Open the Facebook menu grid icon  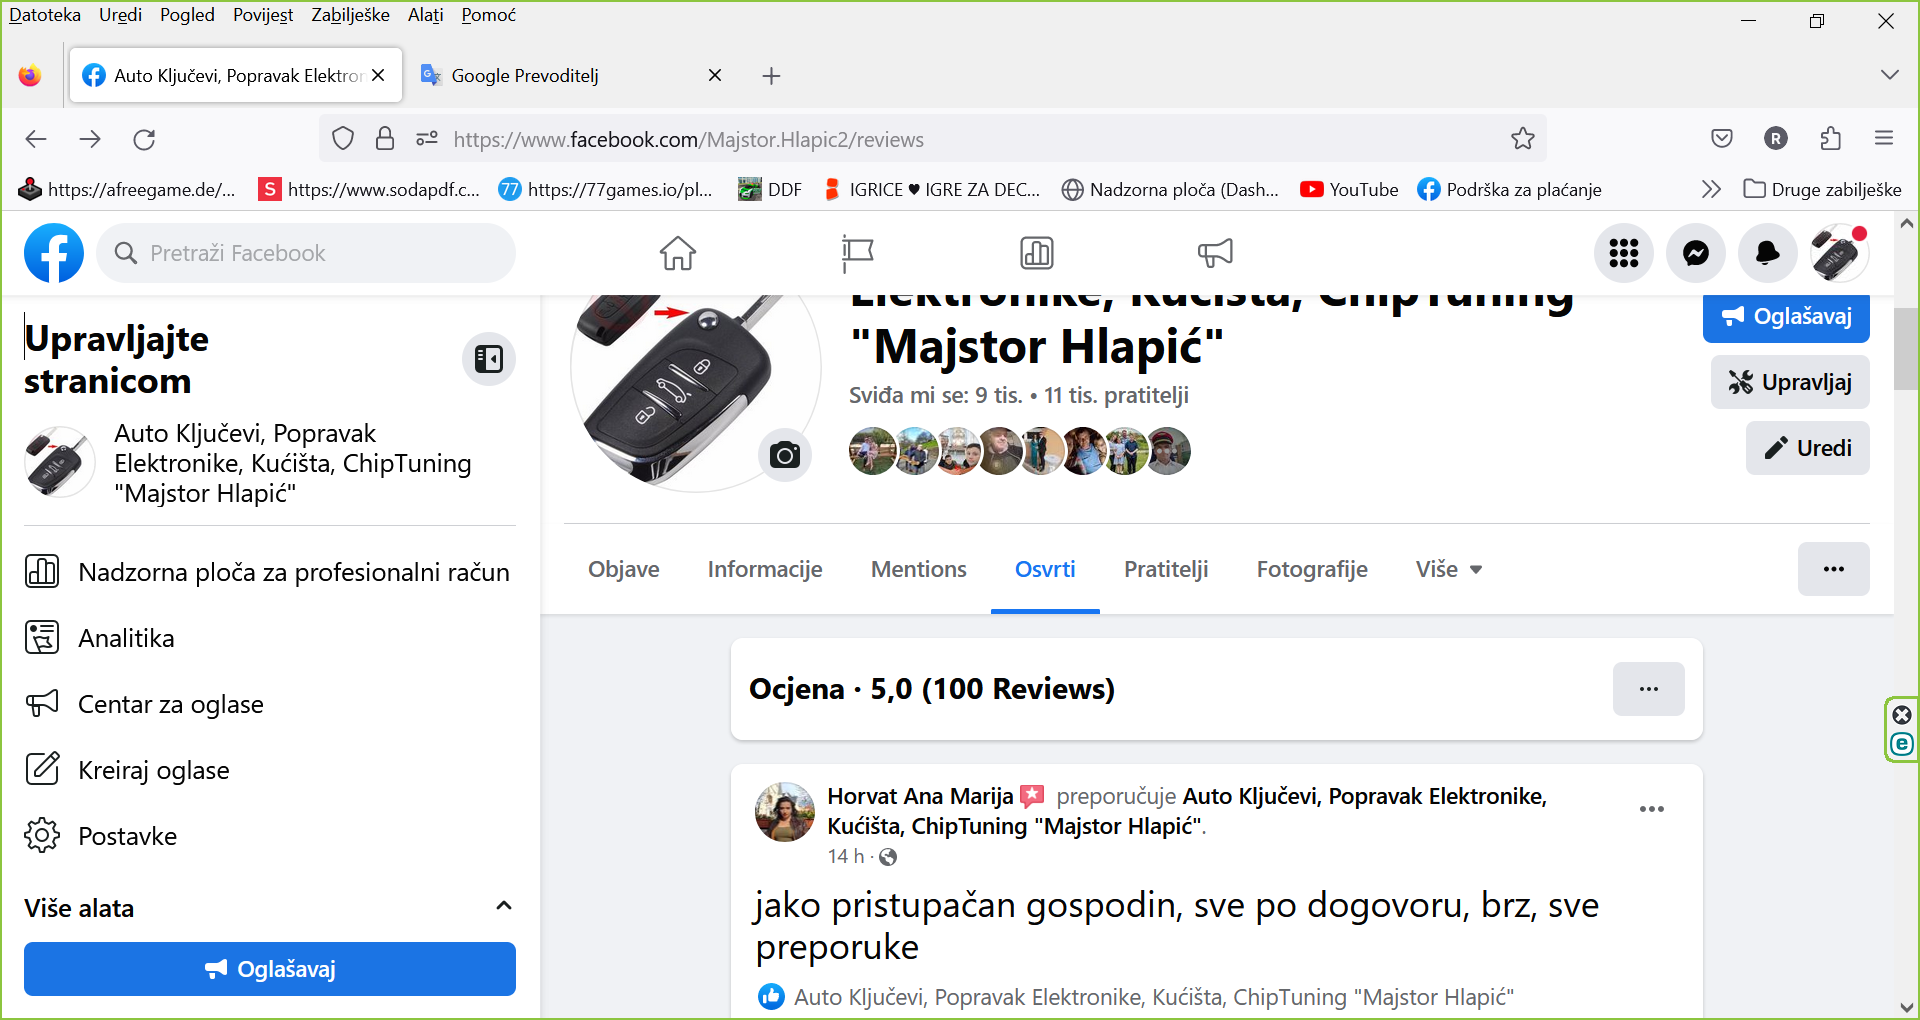(1624, 253)
